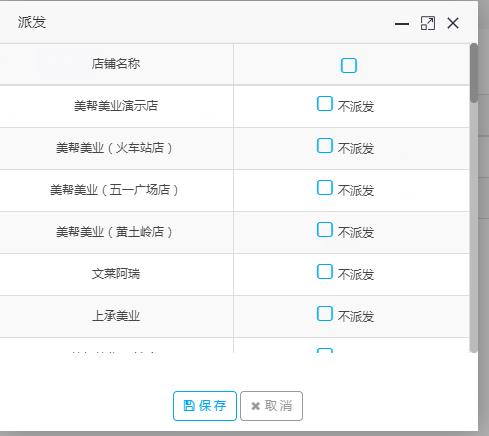The height and width of the screenshot is (436, 489).
Task: Select the 文莱阿瑞 store row
Action: pyautogui.click(x=235, y=274)
